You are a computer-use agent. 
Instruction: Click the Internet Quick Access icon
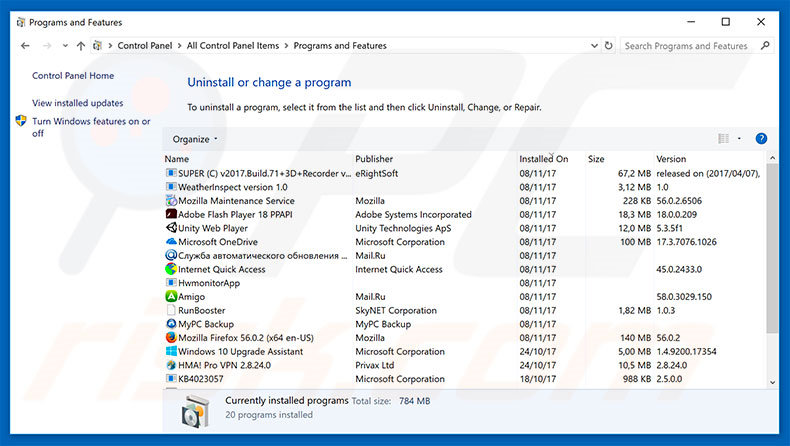[171, 269]
